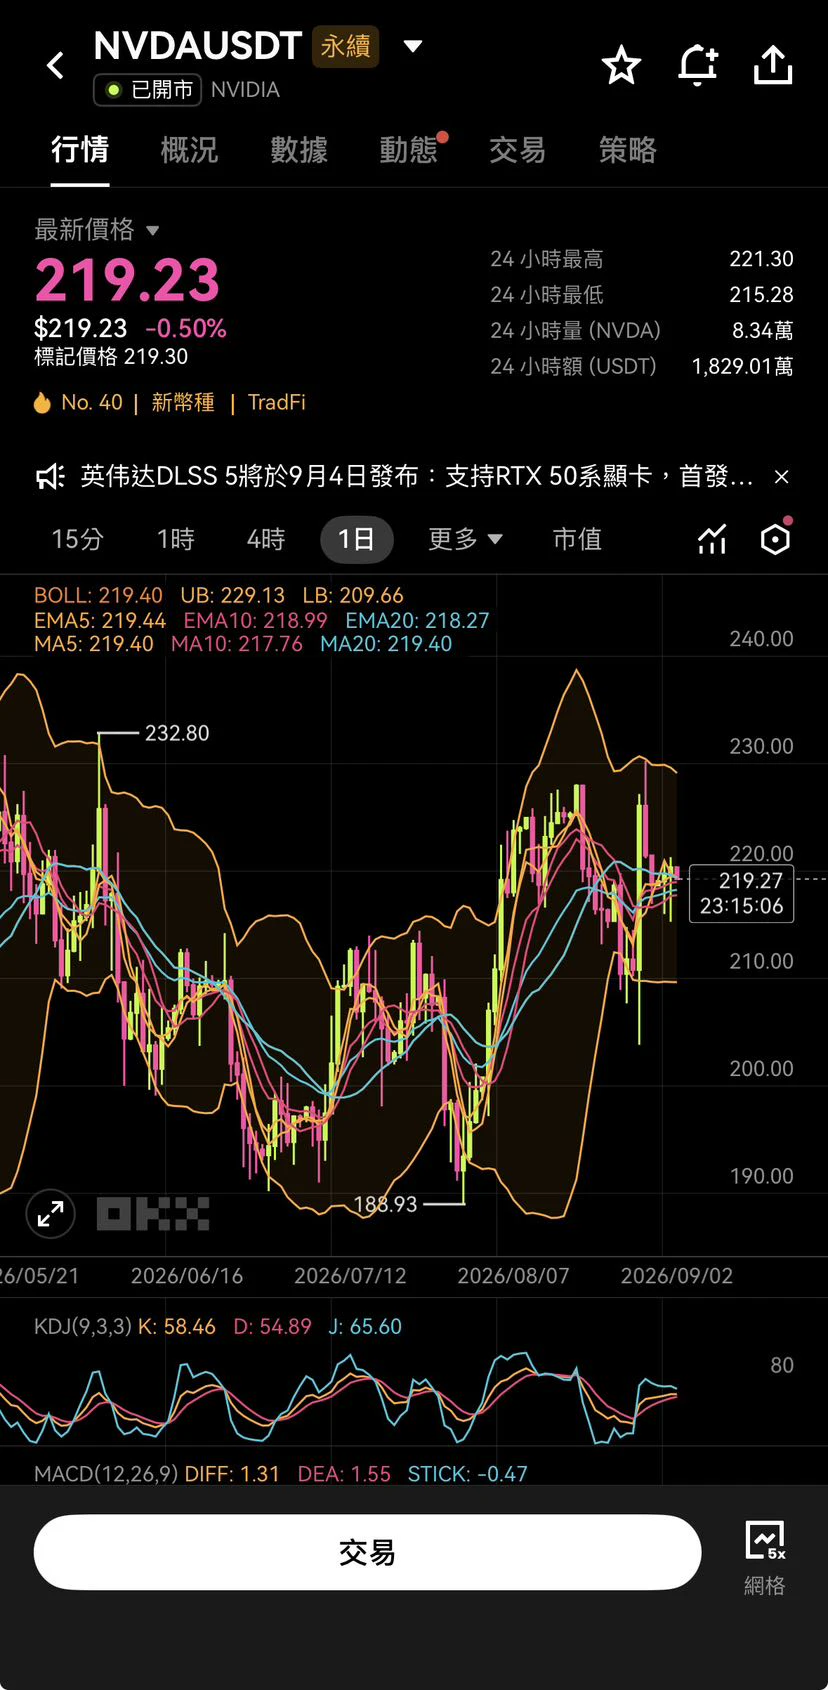Screen dimensions: 828x1690
Task: Tap the 232.80 high marker on chart
Action: click(x=177, y=733)
